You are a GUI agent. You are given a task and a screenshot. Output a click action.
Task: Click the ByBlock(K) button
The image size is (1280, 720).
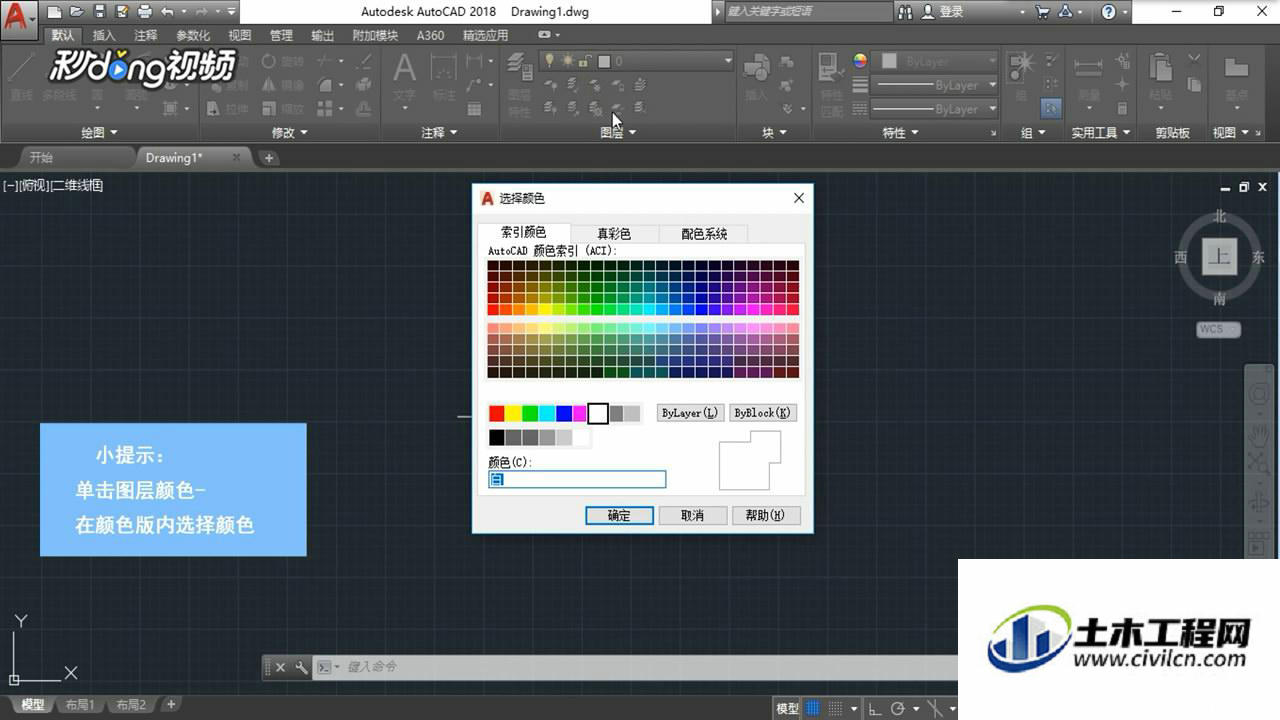click(762, 413)
